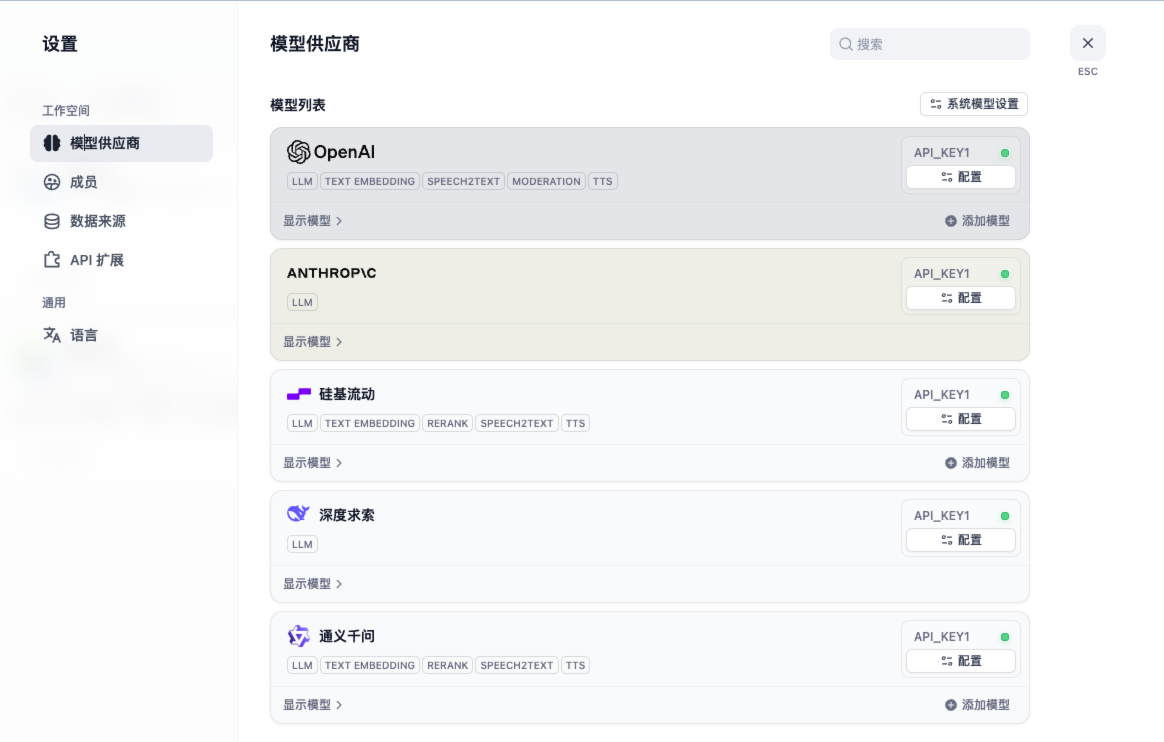Add a model to 通义千问 via 添加模型

(x=977, y=705)
